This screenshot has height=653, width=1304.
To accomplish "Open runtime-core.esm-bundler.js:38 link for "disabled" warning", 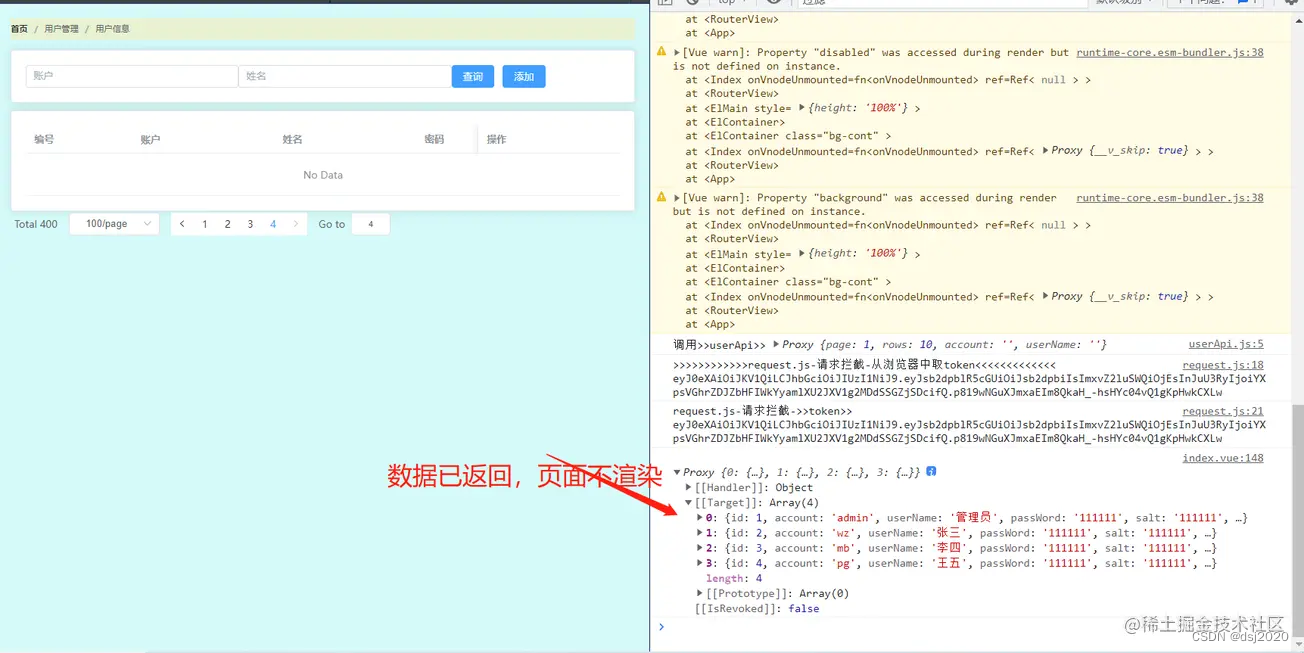I will 1170,52.
